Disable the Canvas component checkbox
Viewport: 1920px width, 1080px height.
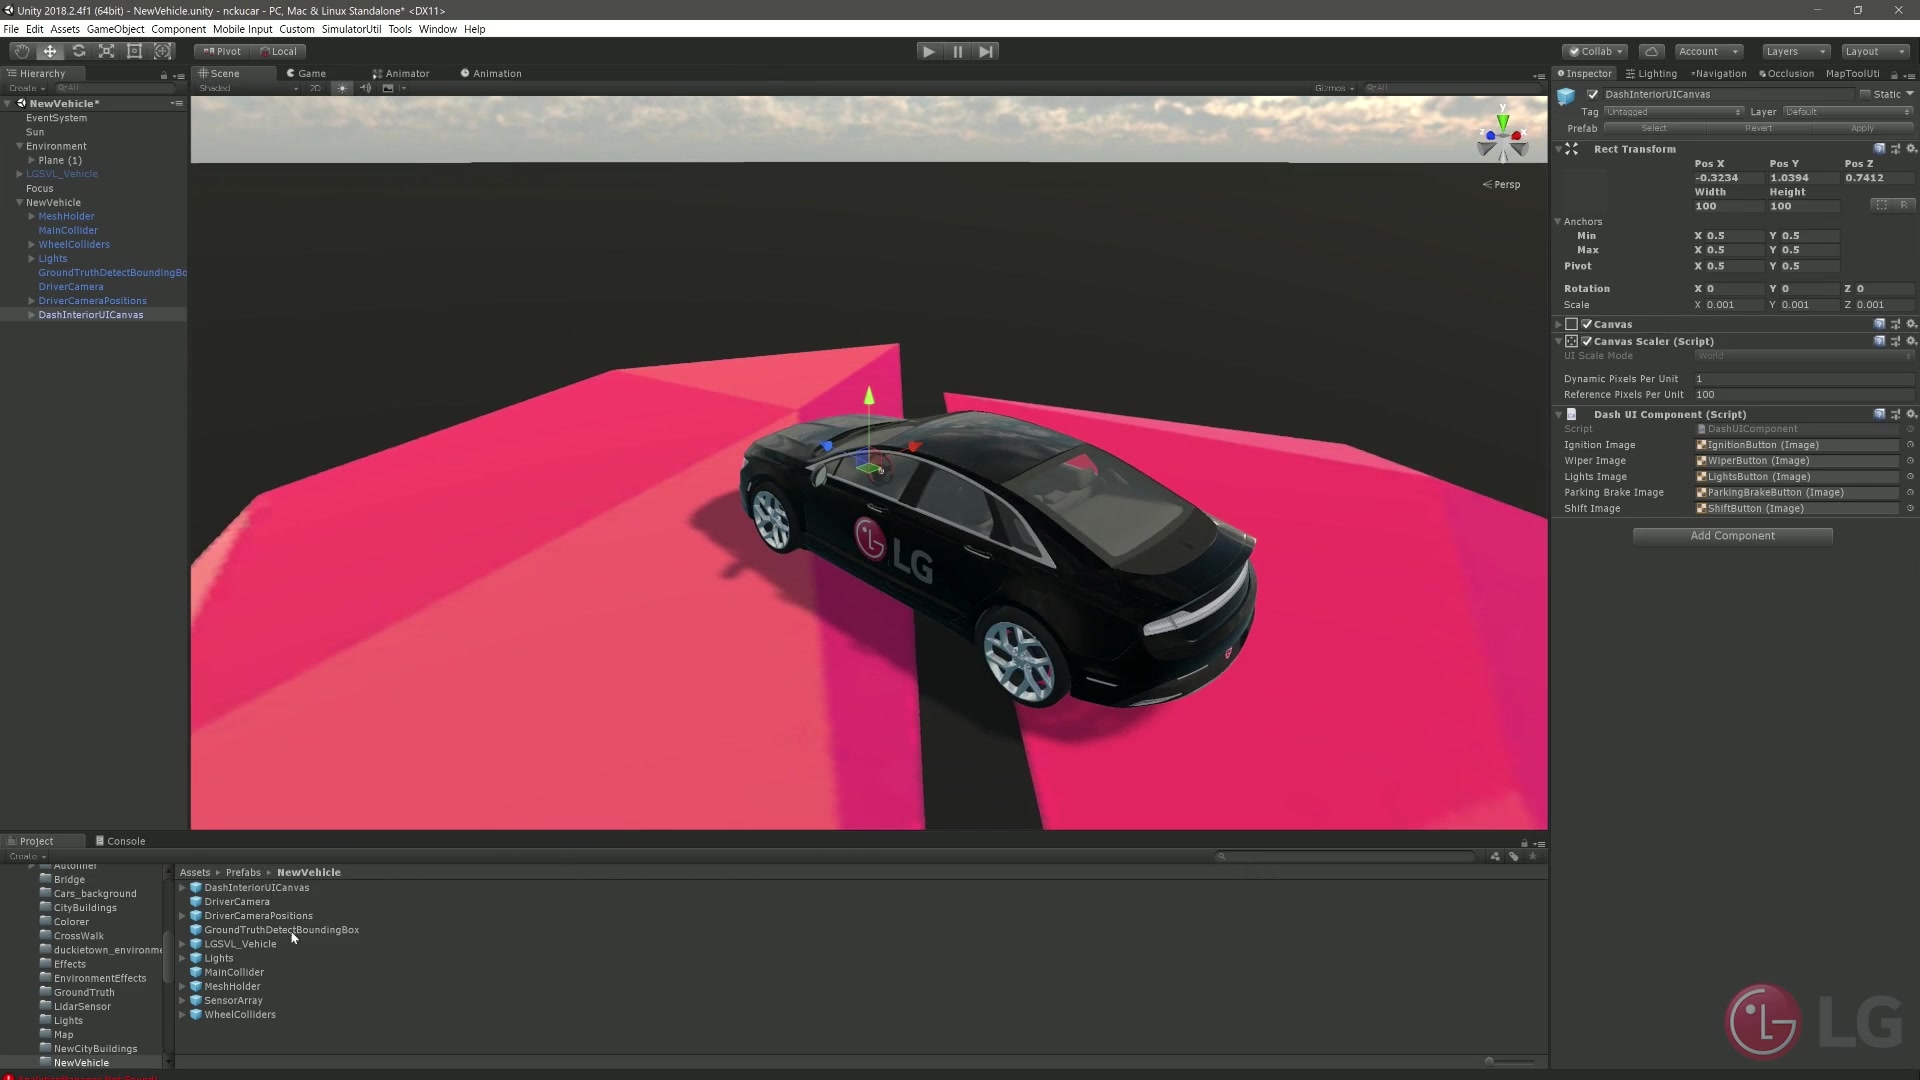pos(1587,324)
